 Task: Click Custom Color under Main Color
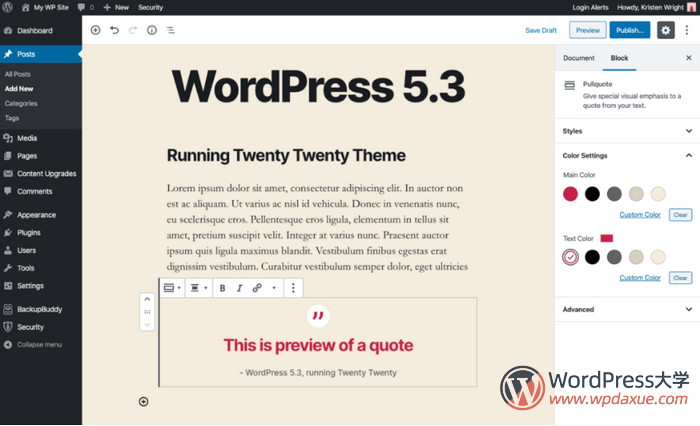(x=640, y=215)
